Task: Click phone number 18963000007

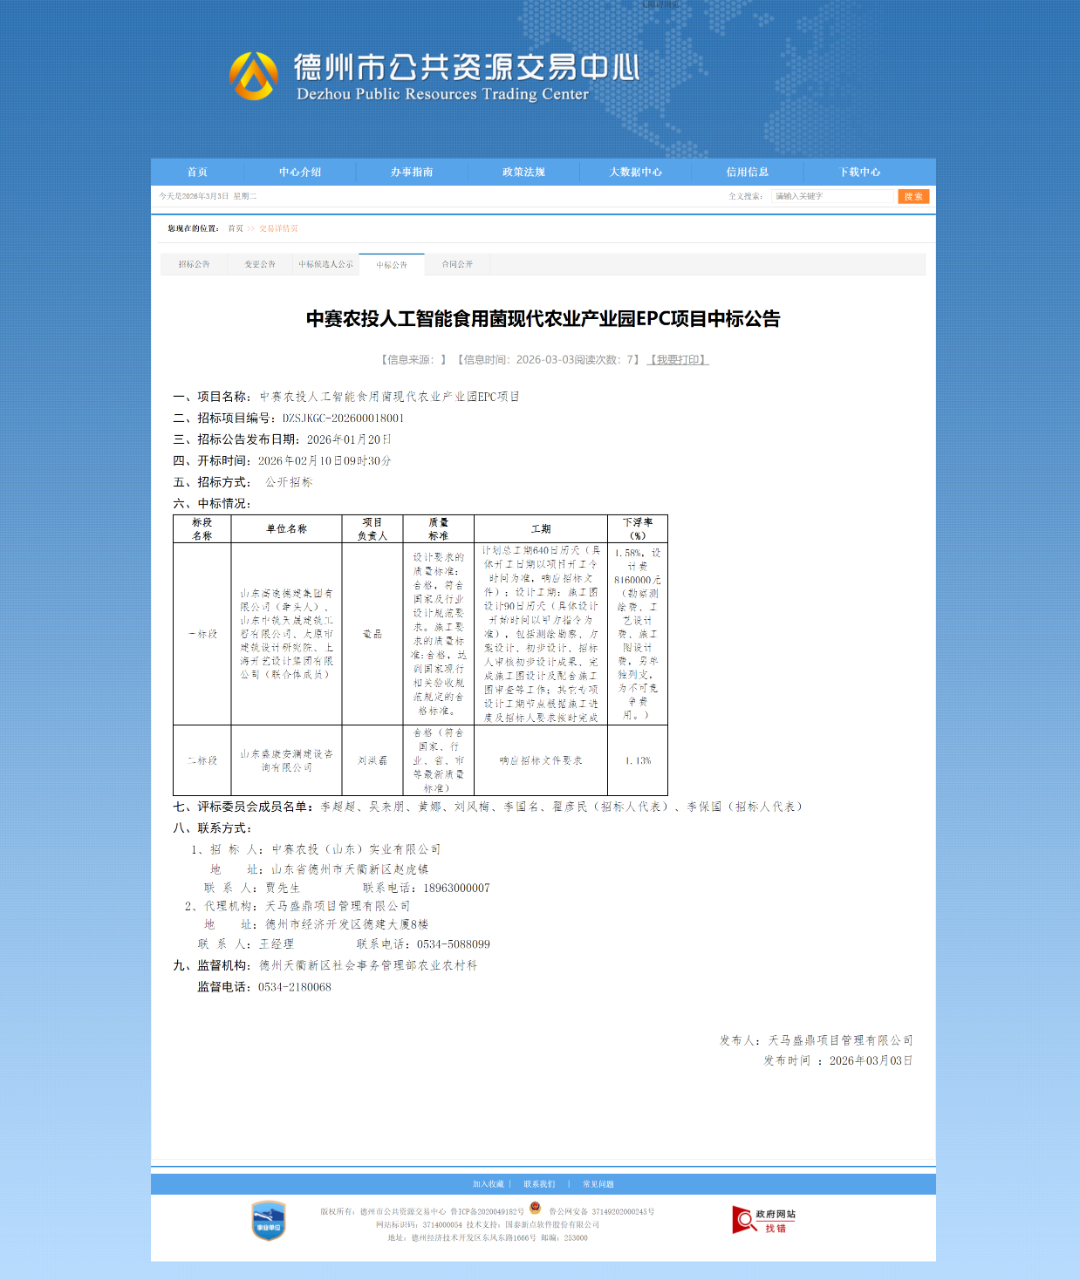Action: click(x=456, y=888)
